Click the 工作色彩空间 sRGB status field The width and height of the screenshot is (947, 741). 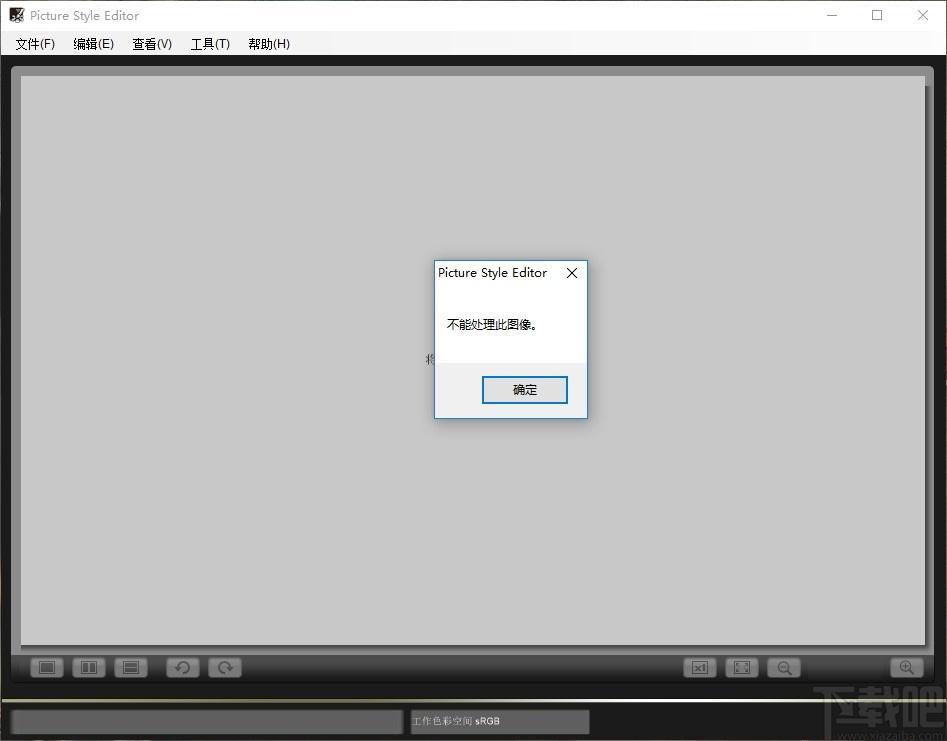tap(500, 721)
